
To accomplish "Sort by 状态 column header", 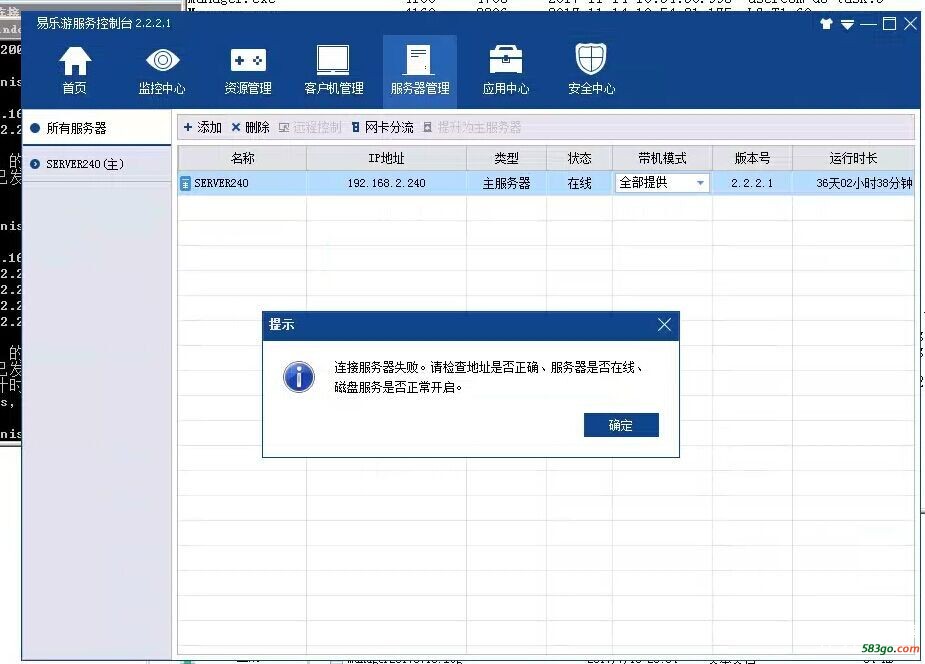I will [579, 158].
